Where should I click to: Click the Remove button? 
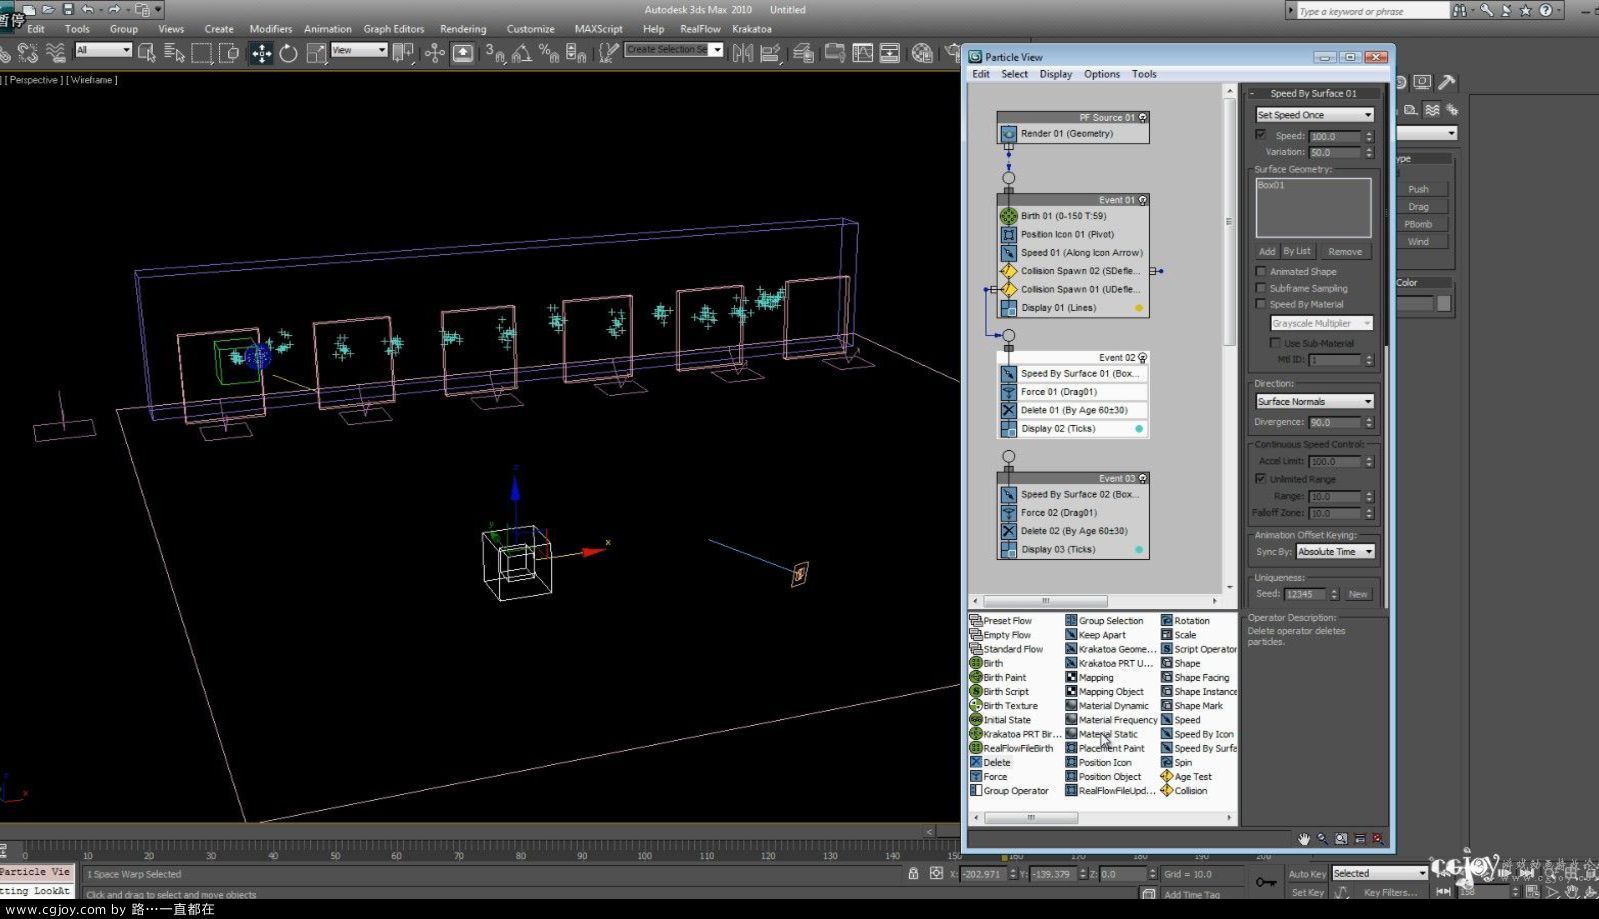coord(1345,251)
